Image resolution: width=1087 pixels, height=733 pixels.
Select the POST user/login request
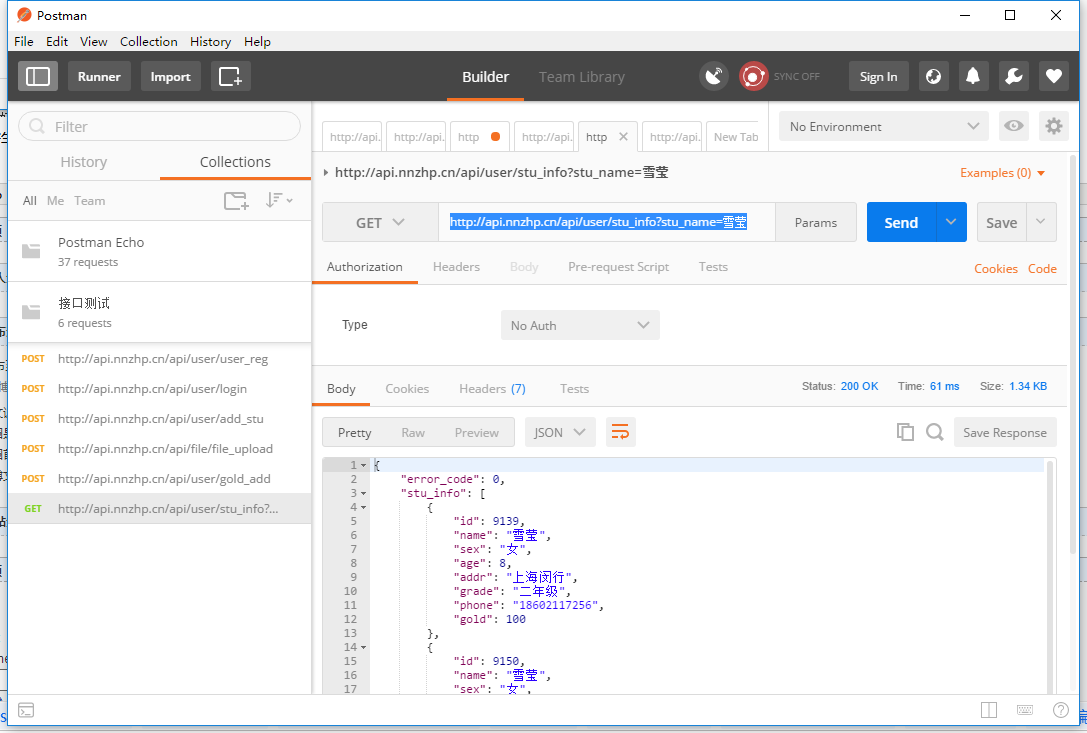click(159, 388)
